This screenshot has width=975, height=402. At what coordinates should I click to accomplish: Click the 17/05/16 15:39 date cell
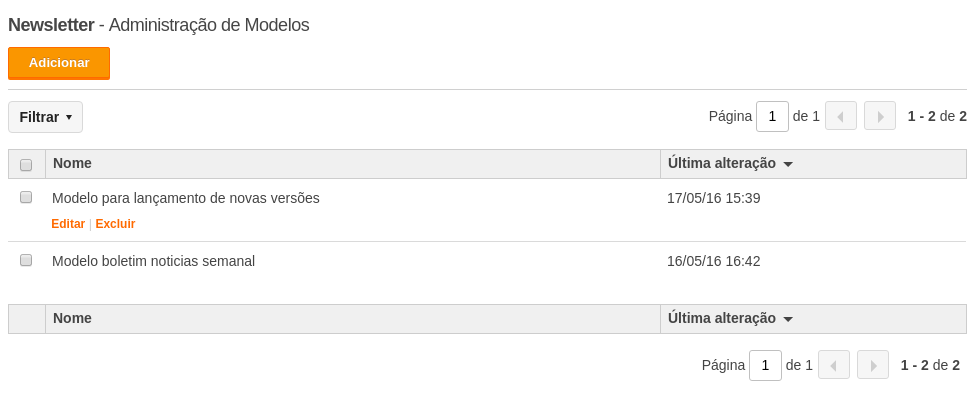[x=714, y=199]
